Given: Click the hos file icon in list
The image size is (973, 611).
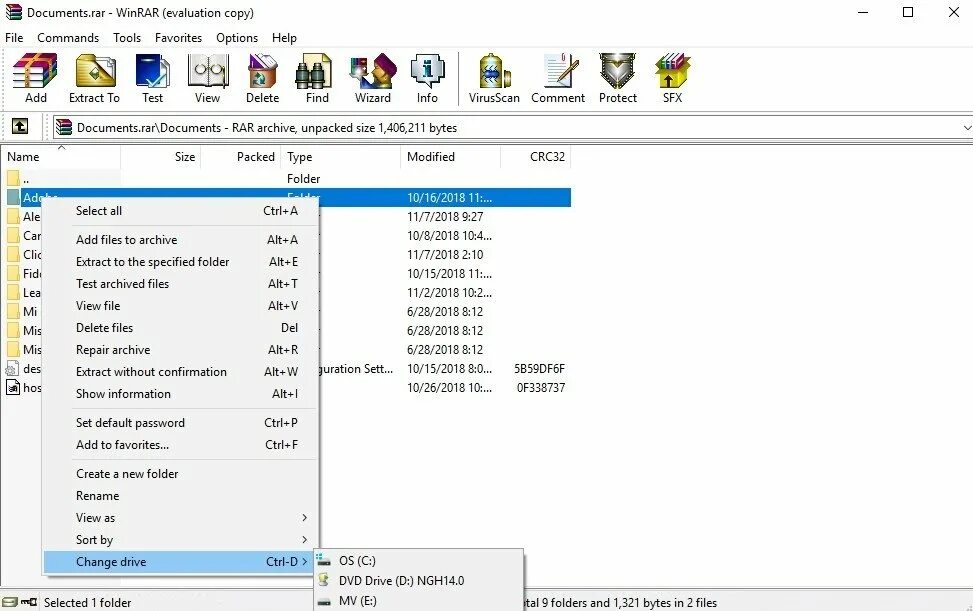Looking at the screenshot, I should [x=13, y=388].
